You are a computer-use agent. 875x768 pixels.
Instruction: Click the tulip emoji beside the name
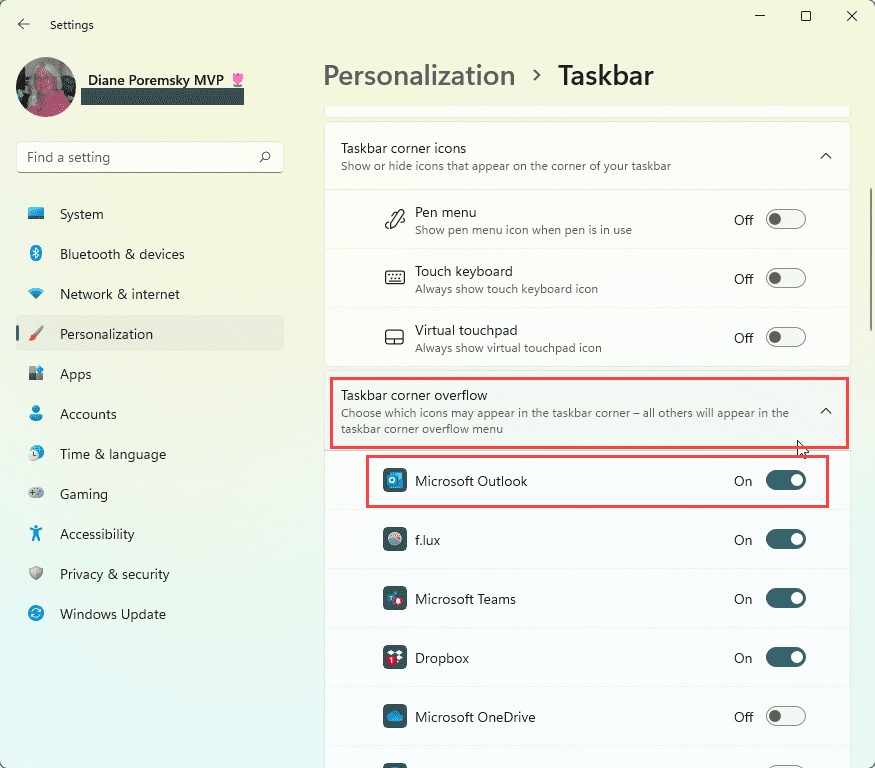pyautogui.click(x=238, y=80)
